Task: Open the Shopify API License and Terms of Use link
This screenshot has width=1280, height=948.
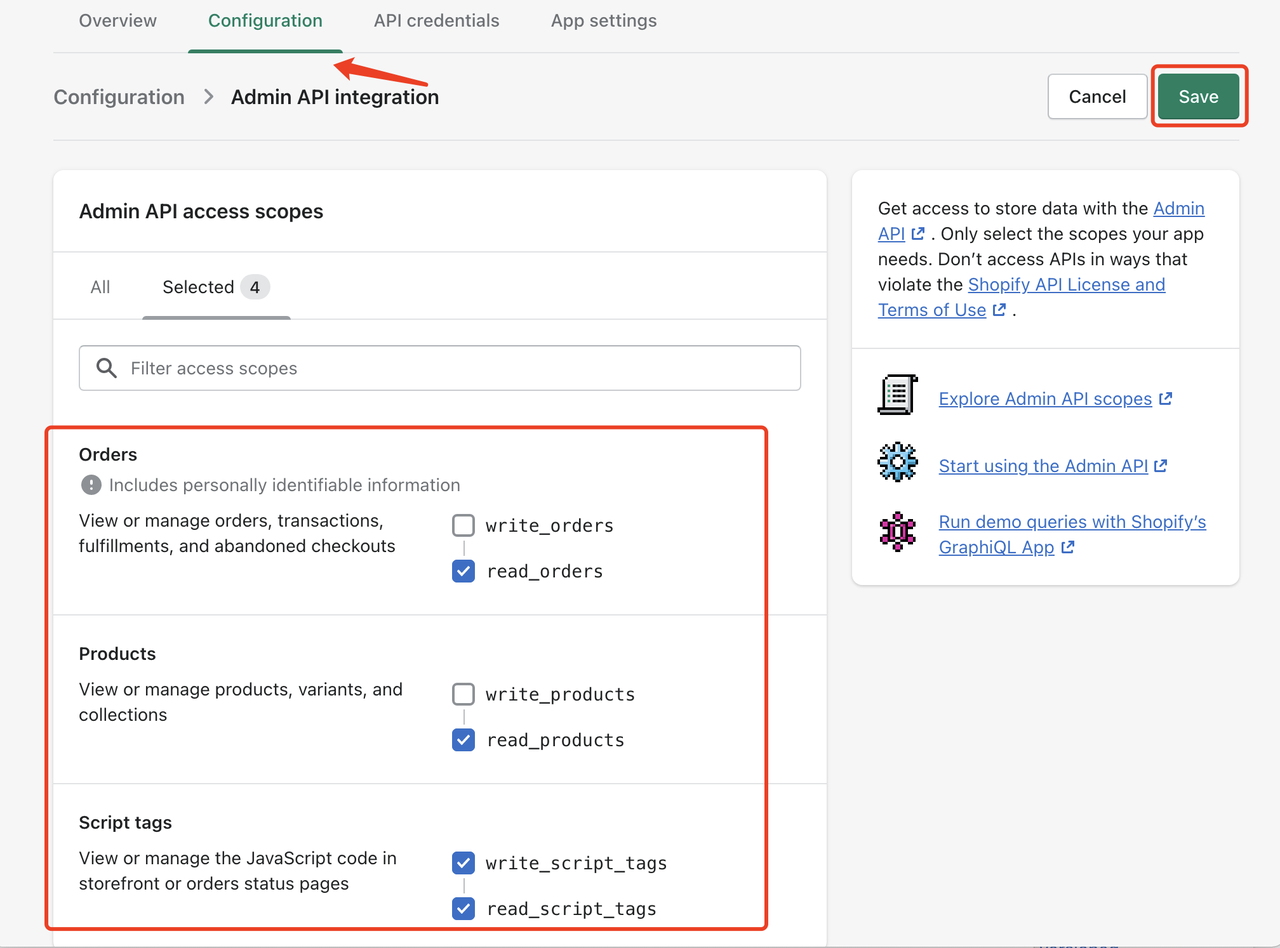Action: (x=1066, y=284)
